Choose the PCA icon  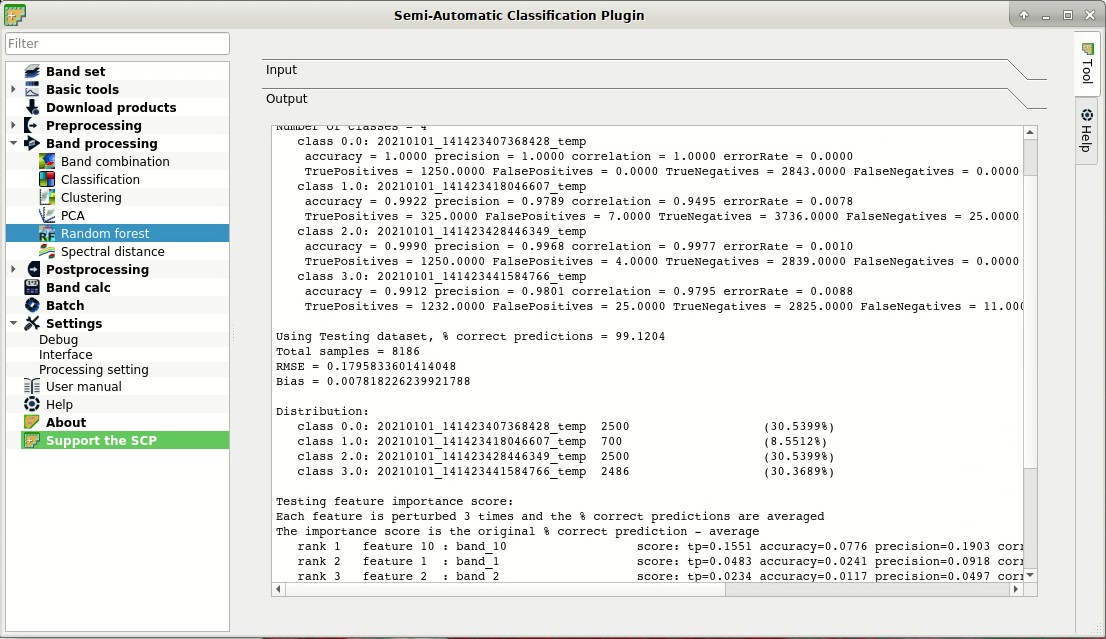47,215
